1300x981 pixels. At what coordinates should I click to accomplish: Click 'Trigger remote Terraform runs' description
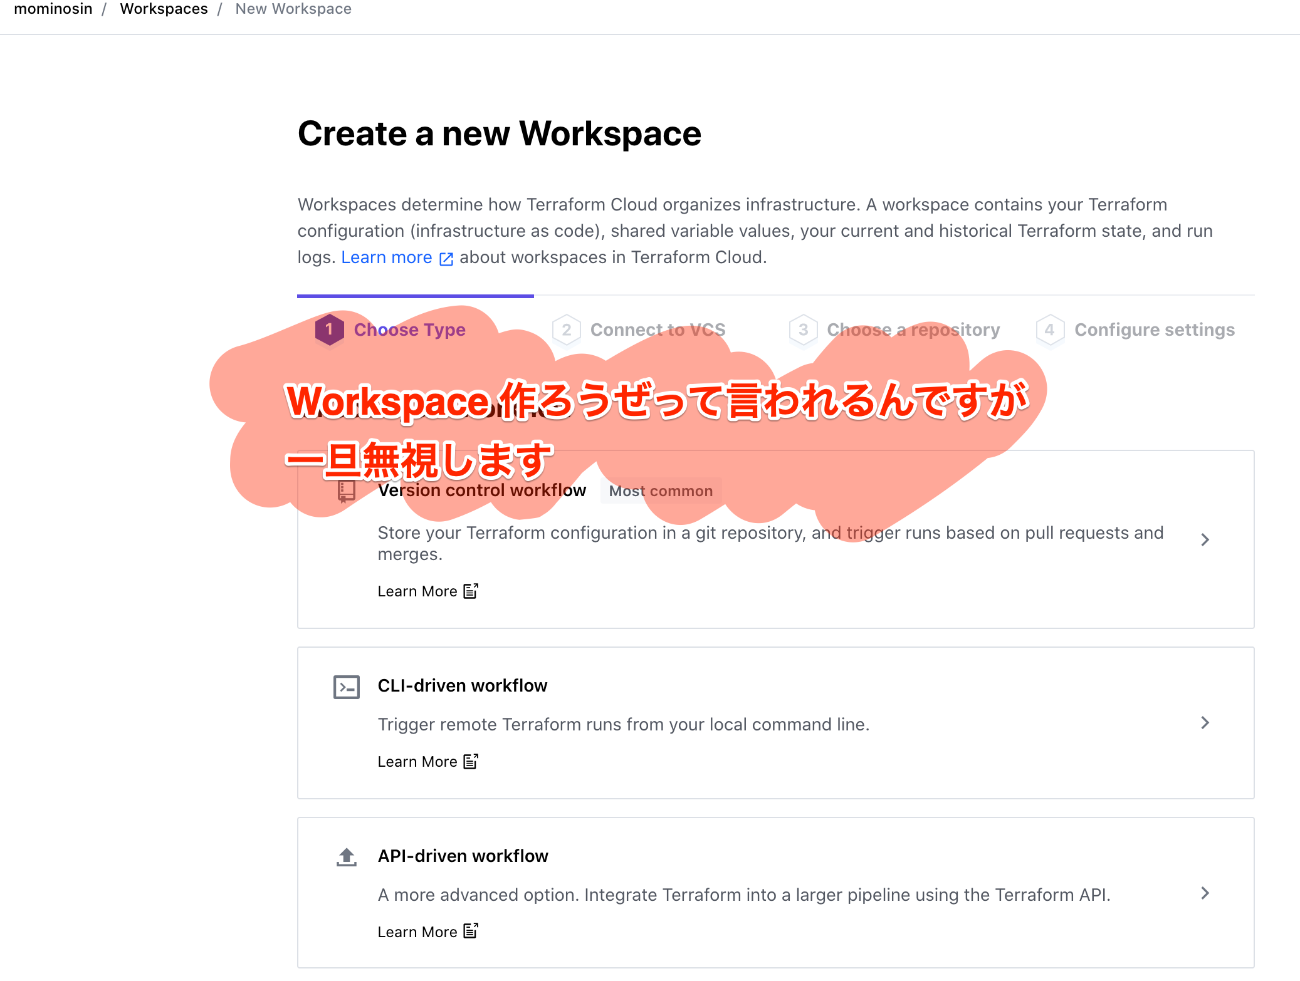click(x=623, y=725)
